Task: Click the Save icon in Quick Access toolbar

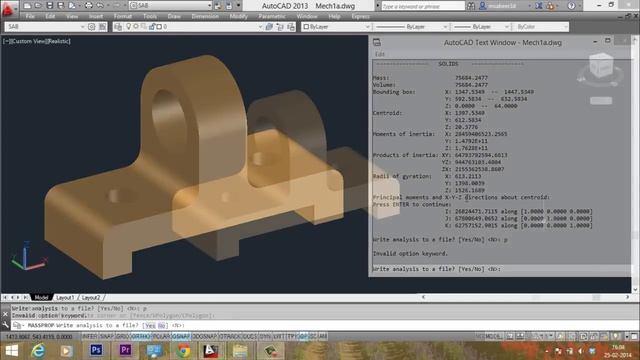Action: tap(49, 6)
